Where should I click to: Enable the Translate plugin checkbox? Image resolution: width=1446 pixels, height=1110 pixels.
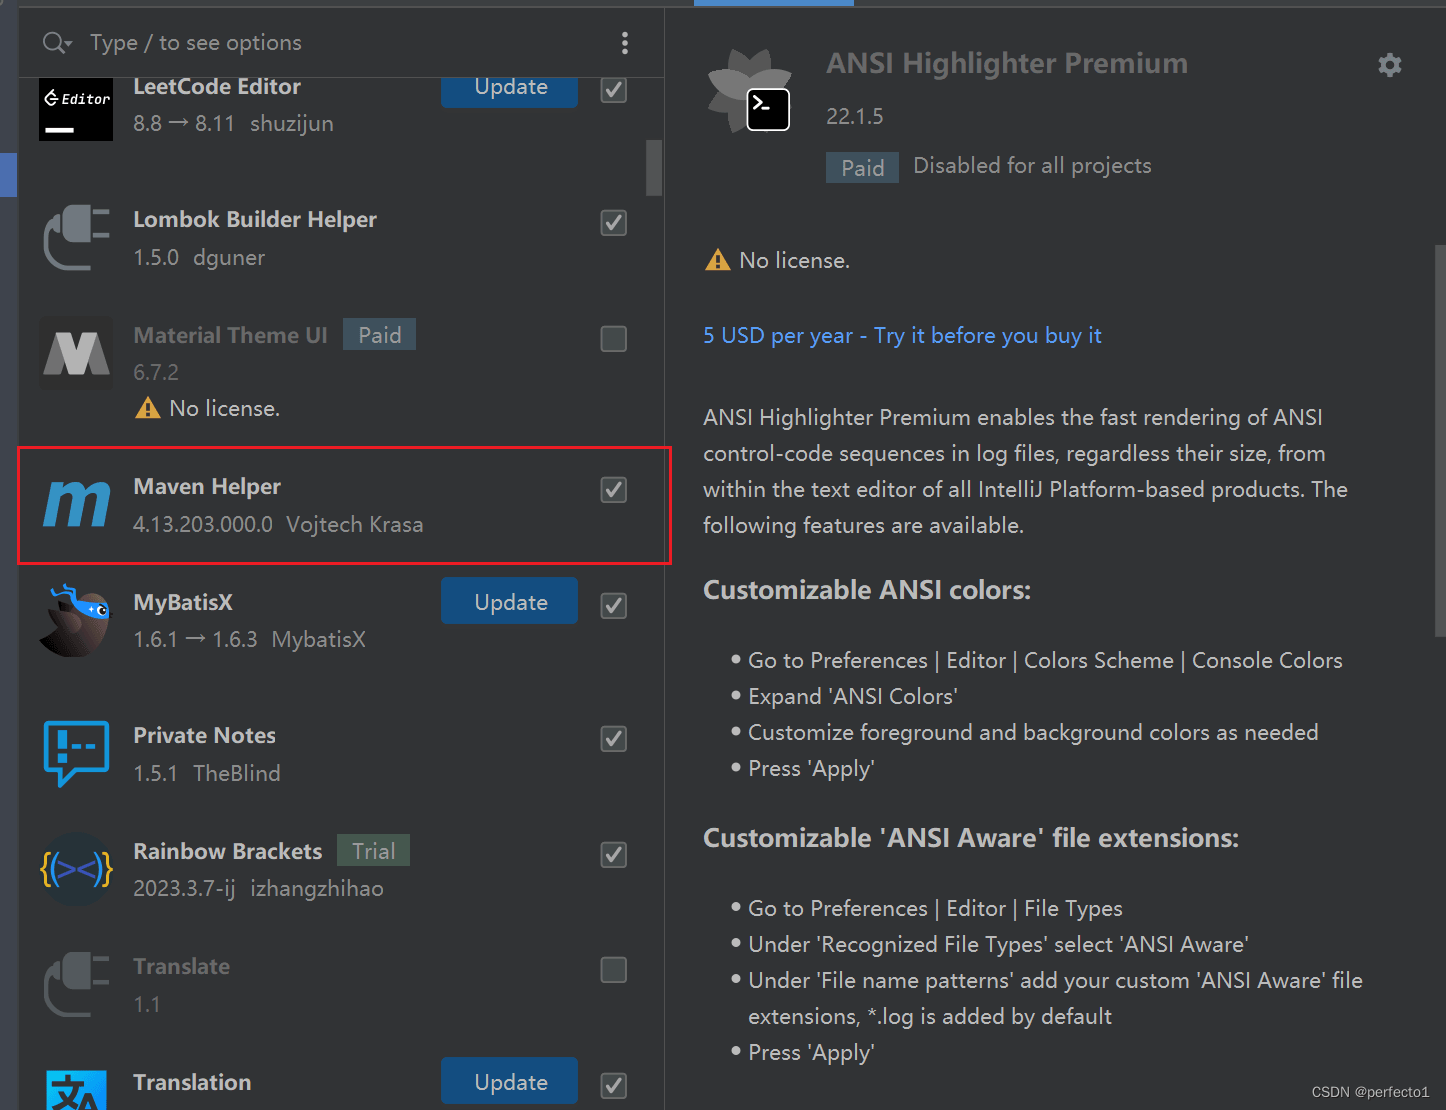[x=614, y=970]
